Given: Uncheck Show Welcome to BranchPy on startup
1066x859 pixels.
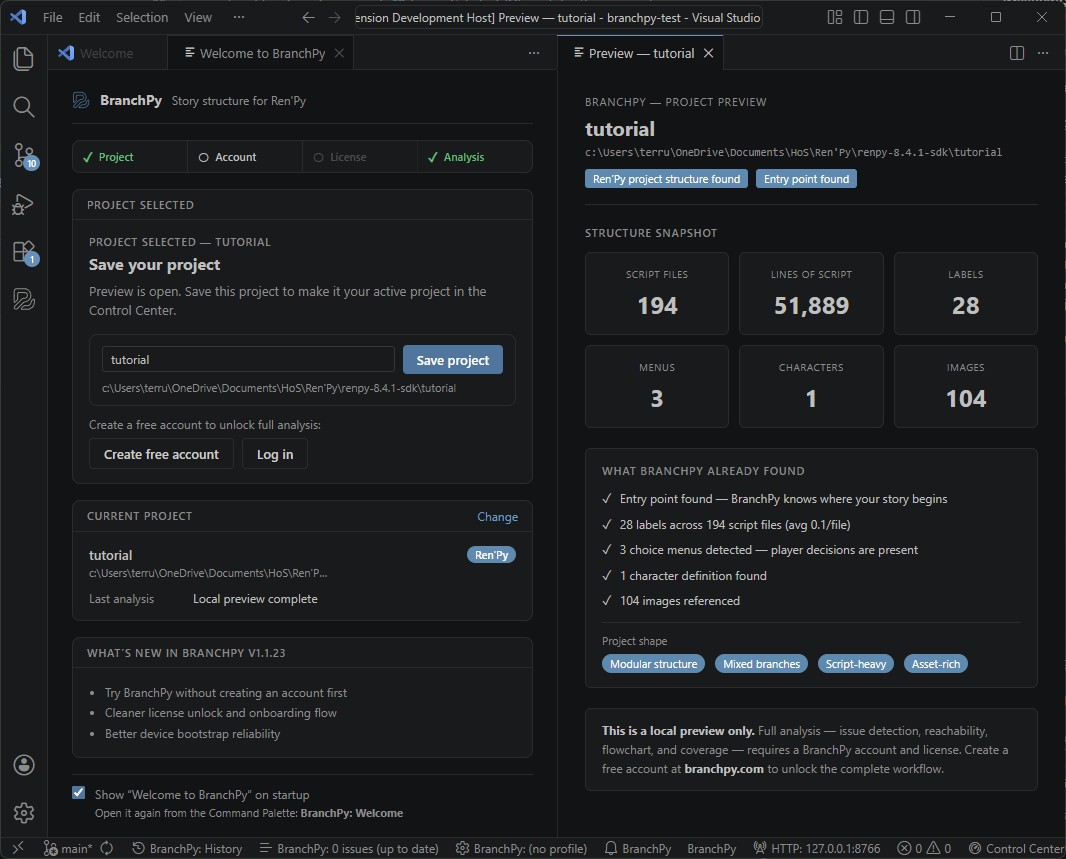Looking at the screenshot, I should [79, 793].
